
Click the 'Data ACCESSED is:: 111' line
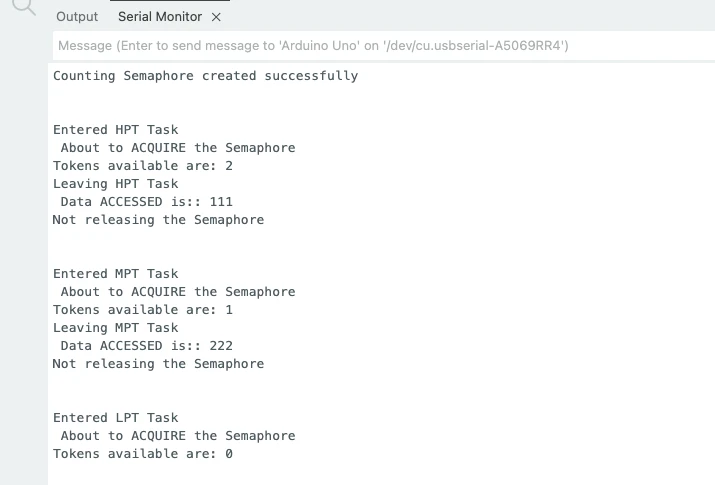(146, 202)
